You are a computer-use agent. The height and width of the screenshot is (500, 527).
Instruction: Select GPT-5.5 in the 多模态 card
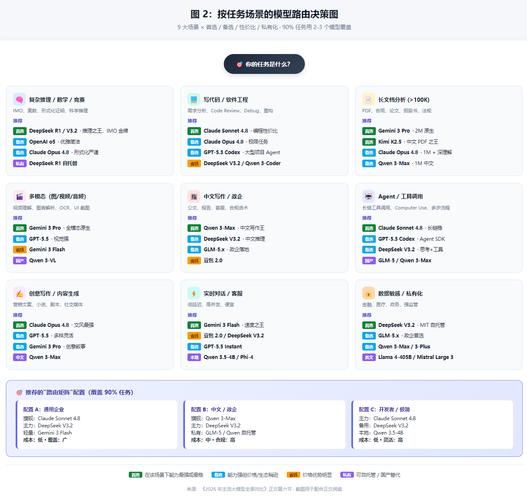point(41,239)
